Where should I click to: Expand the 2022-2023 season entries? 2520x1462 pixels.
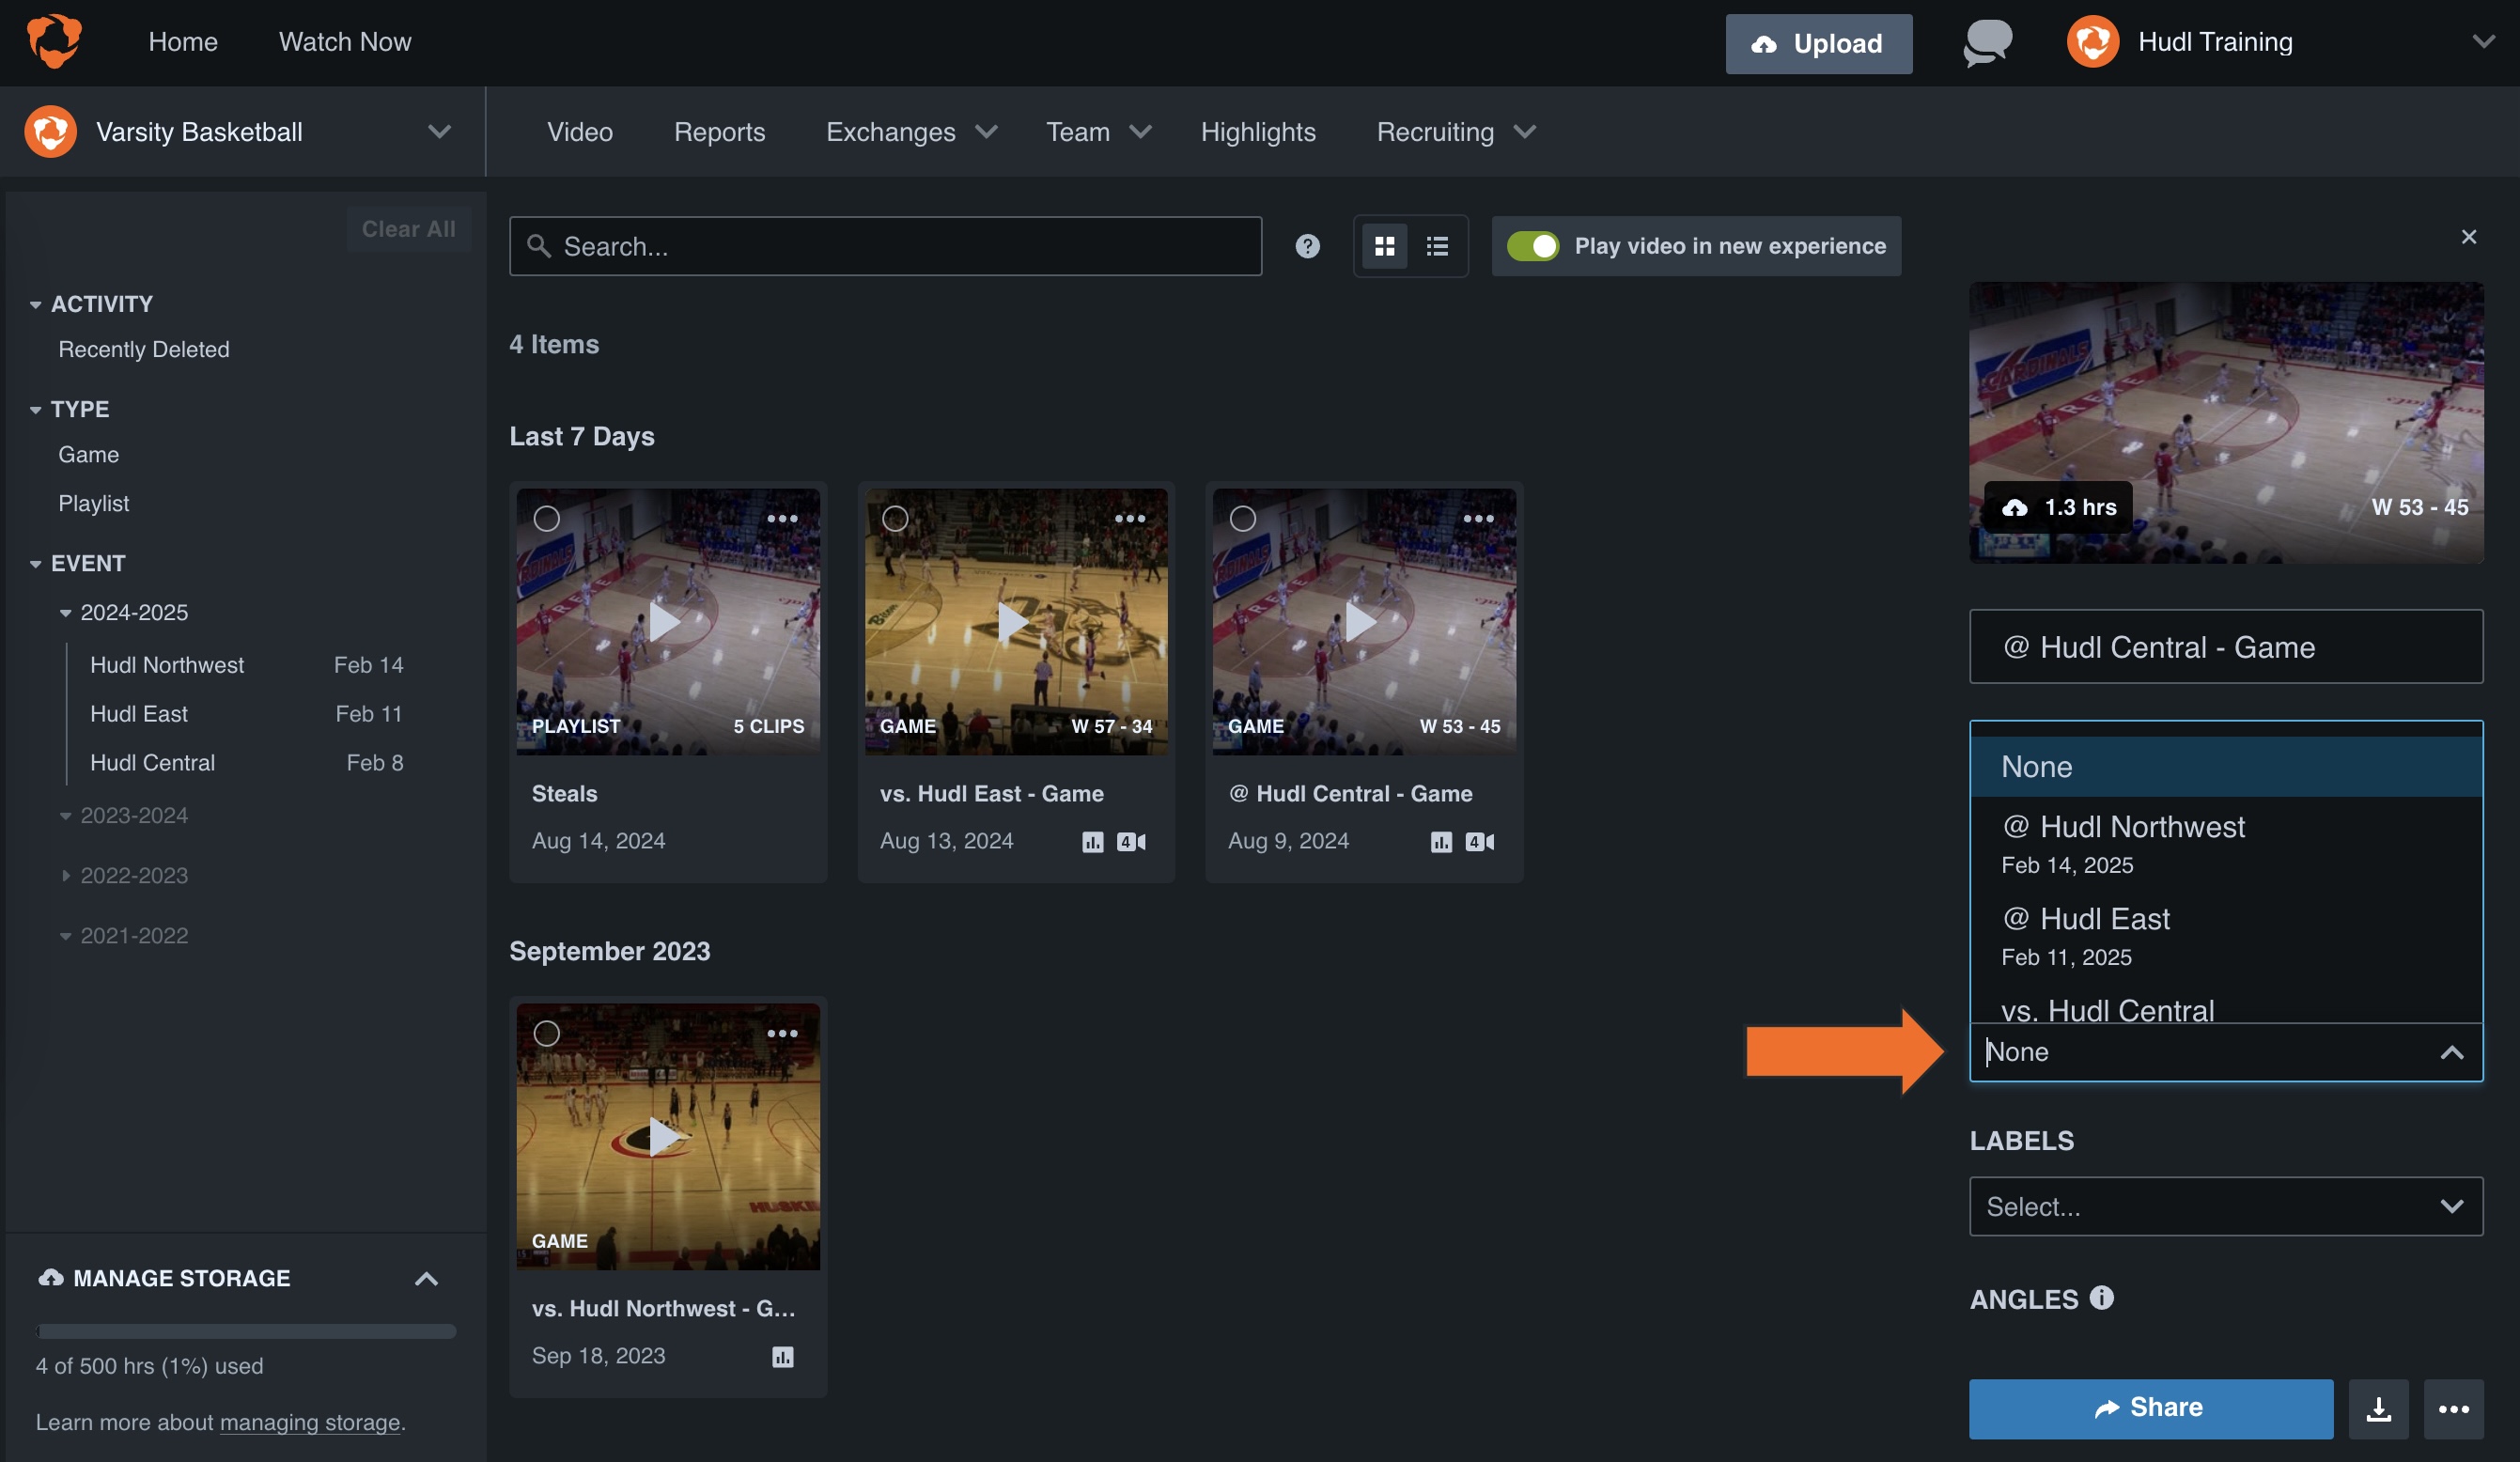(67, 875)
